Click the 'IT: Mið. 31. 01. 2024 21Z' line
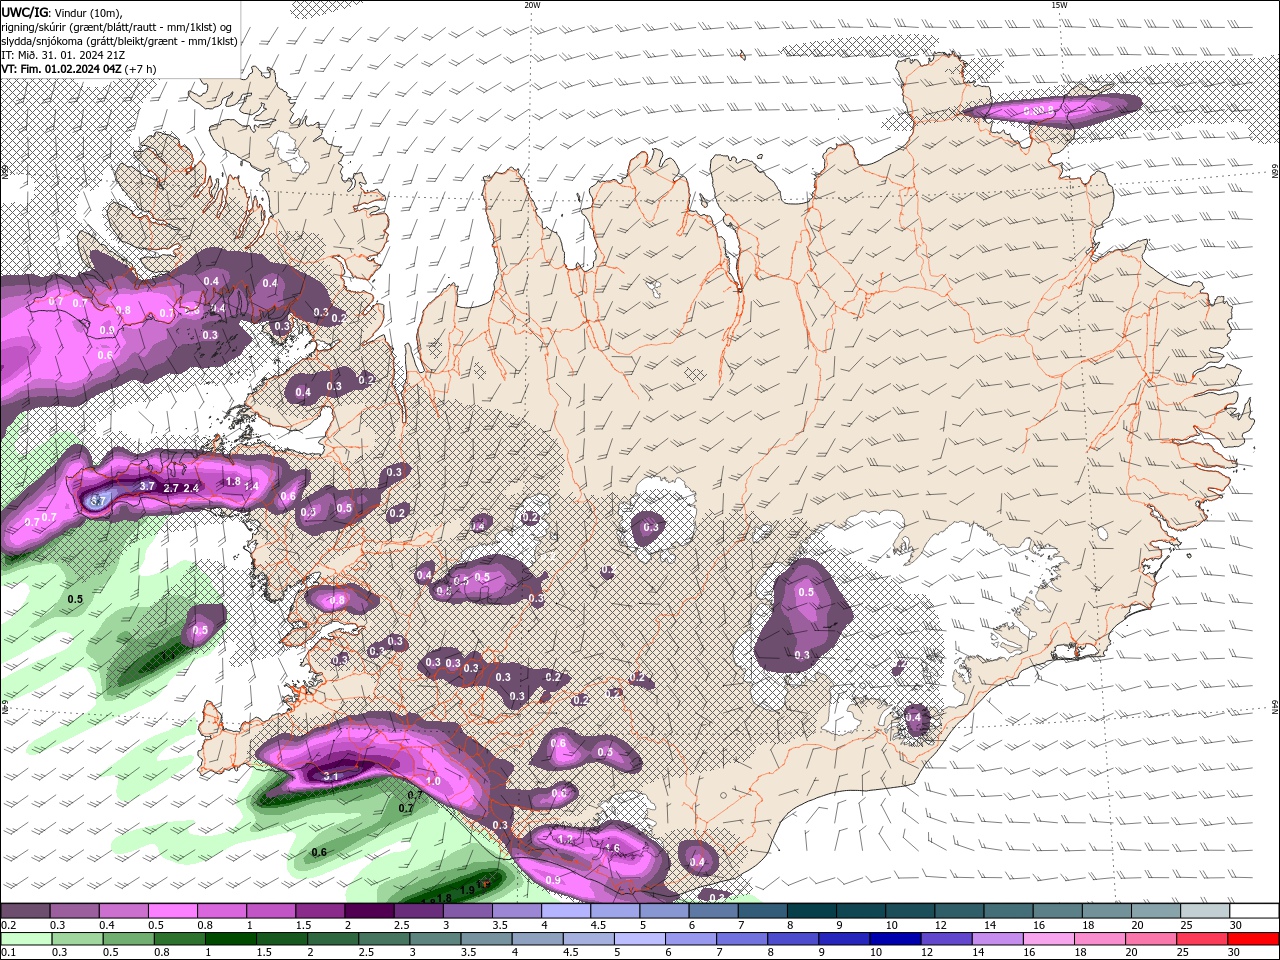The width and height of the screenshot is (1280, 960). [63, 55]
